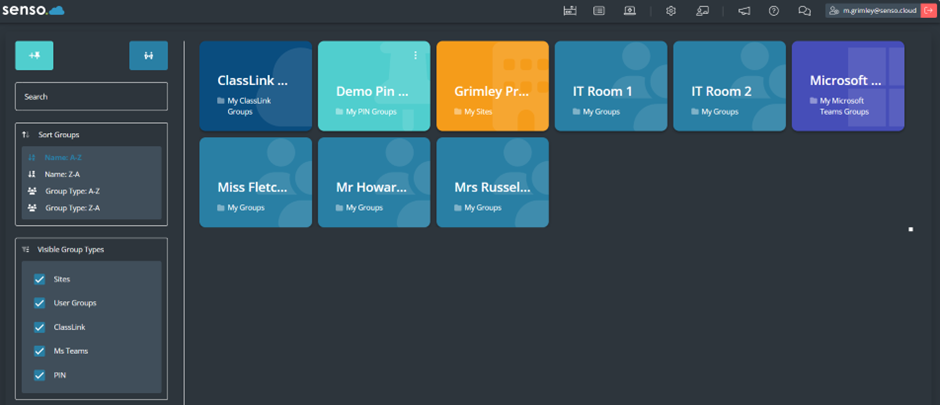Open the chat bubbles icon
Image resolution: width=940 pixels, height=405 pixels.
[805, 11]
